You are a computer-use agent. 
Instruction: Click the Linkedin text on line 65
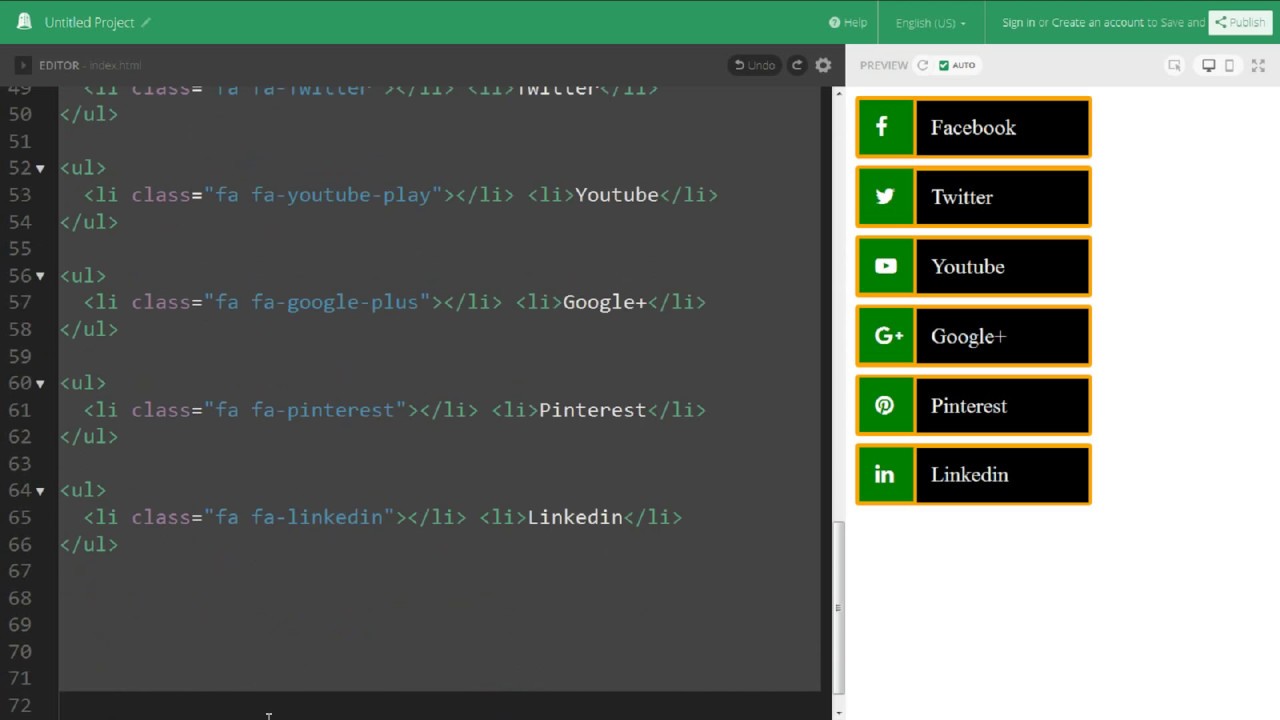tap(575, 517)
